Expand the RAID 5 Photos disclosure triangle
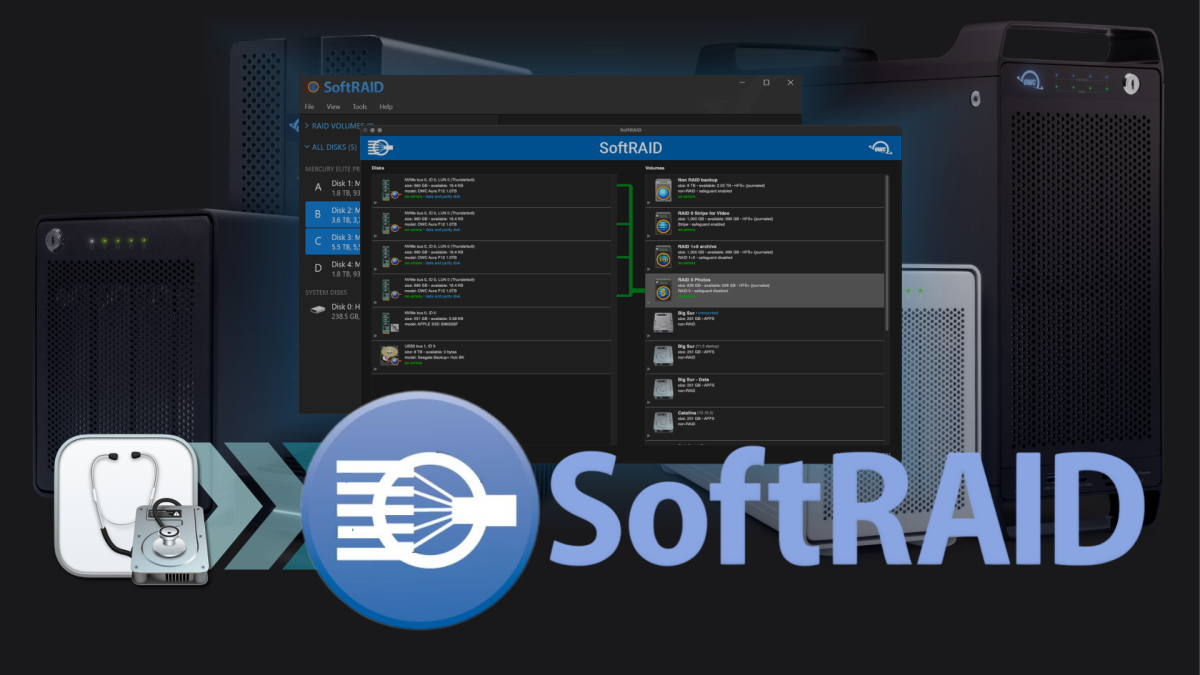 648,302
